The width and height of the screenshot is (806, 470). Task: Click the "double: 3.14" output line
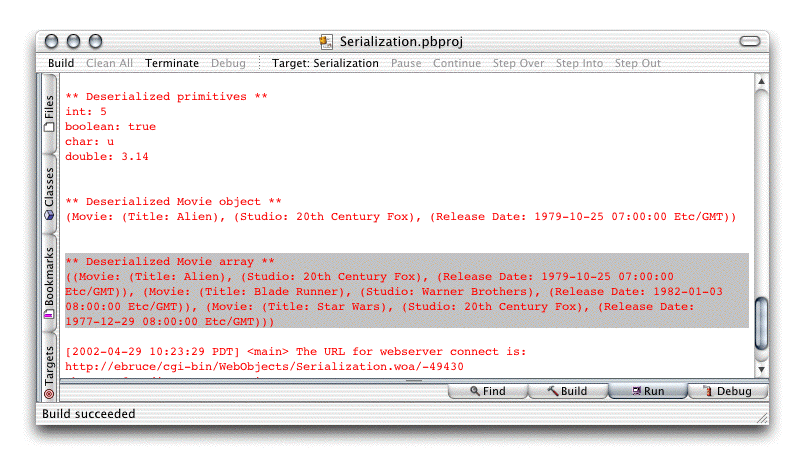pos(107,156)
